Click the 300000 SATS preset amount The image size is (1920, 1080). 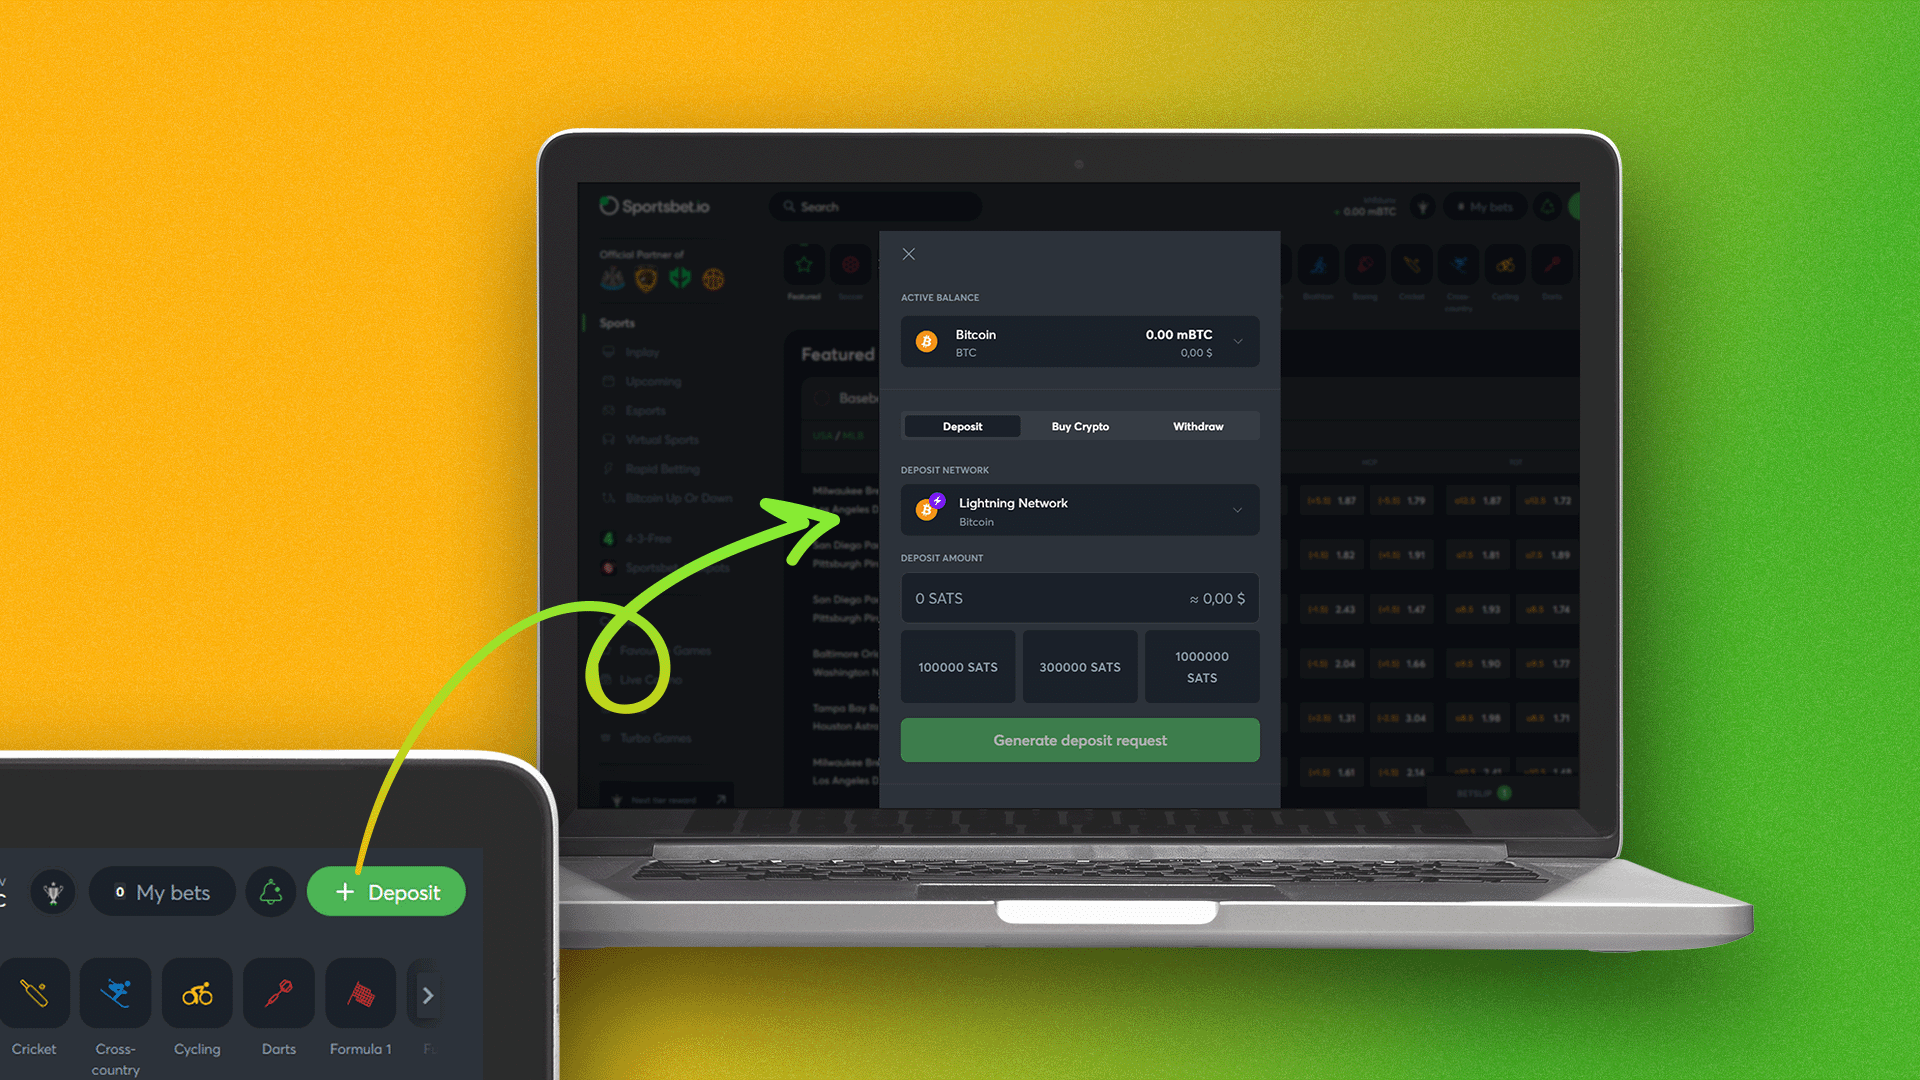point(1080,667)
